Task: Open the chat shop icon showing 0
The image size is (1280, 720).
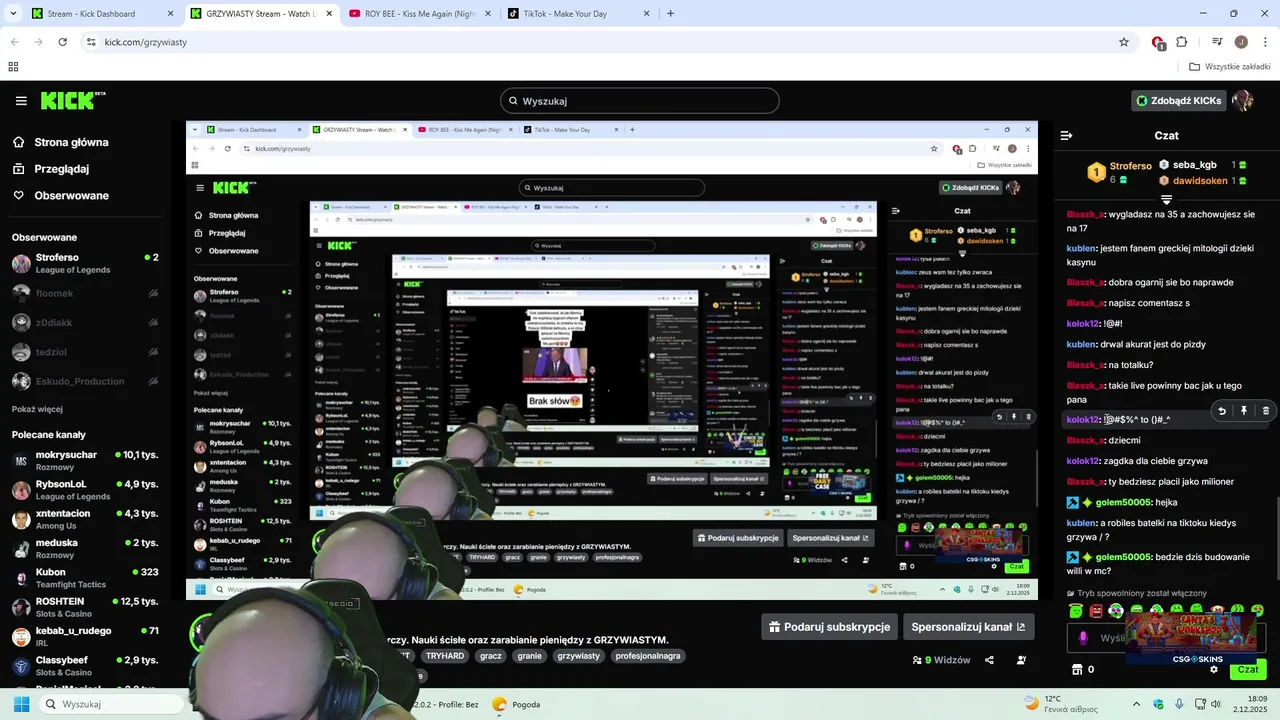Action: click(1083, 669)
